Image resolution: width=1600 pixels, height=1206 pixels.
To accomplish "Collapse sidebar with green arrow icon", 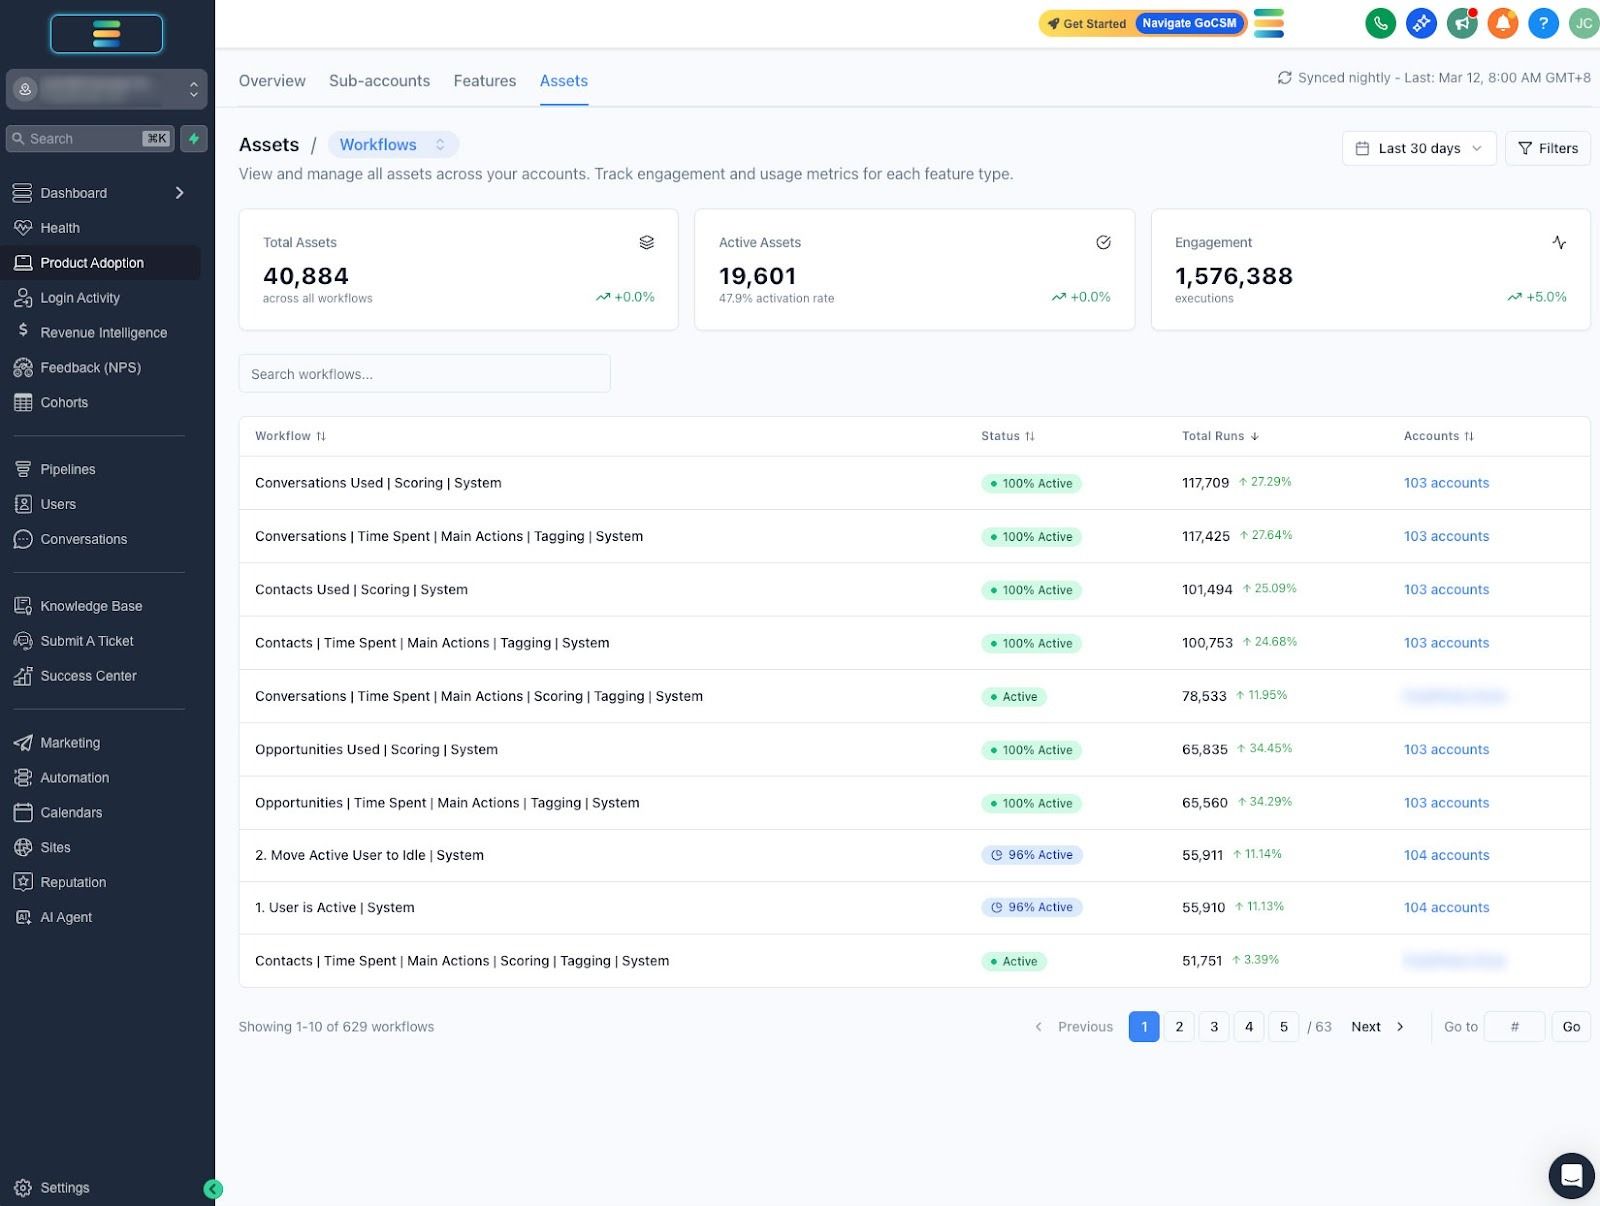I will (213, 1189).
